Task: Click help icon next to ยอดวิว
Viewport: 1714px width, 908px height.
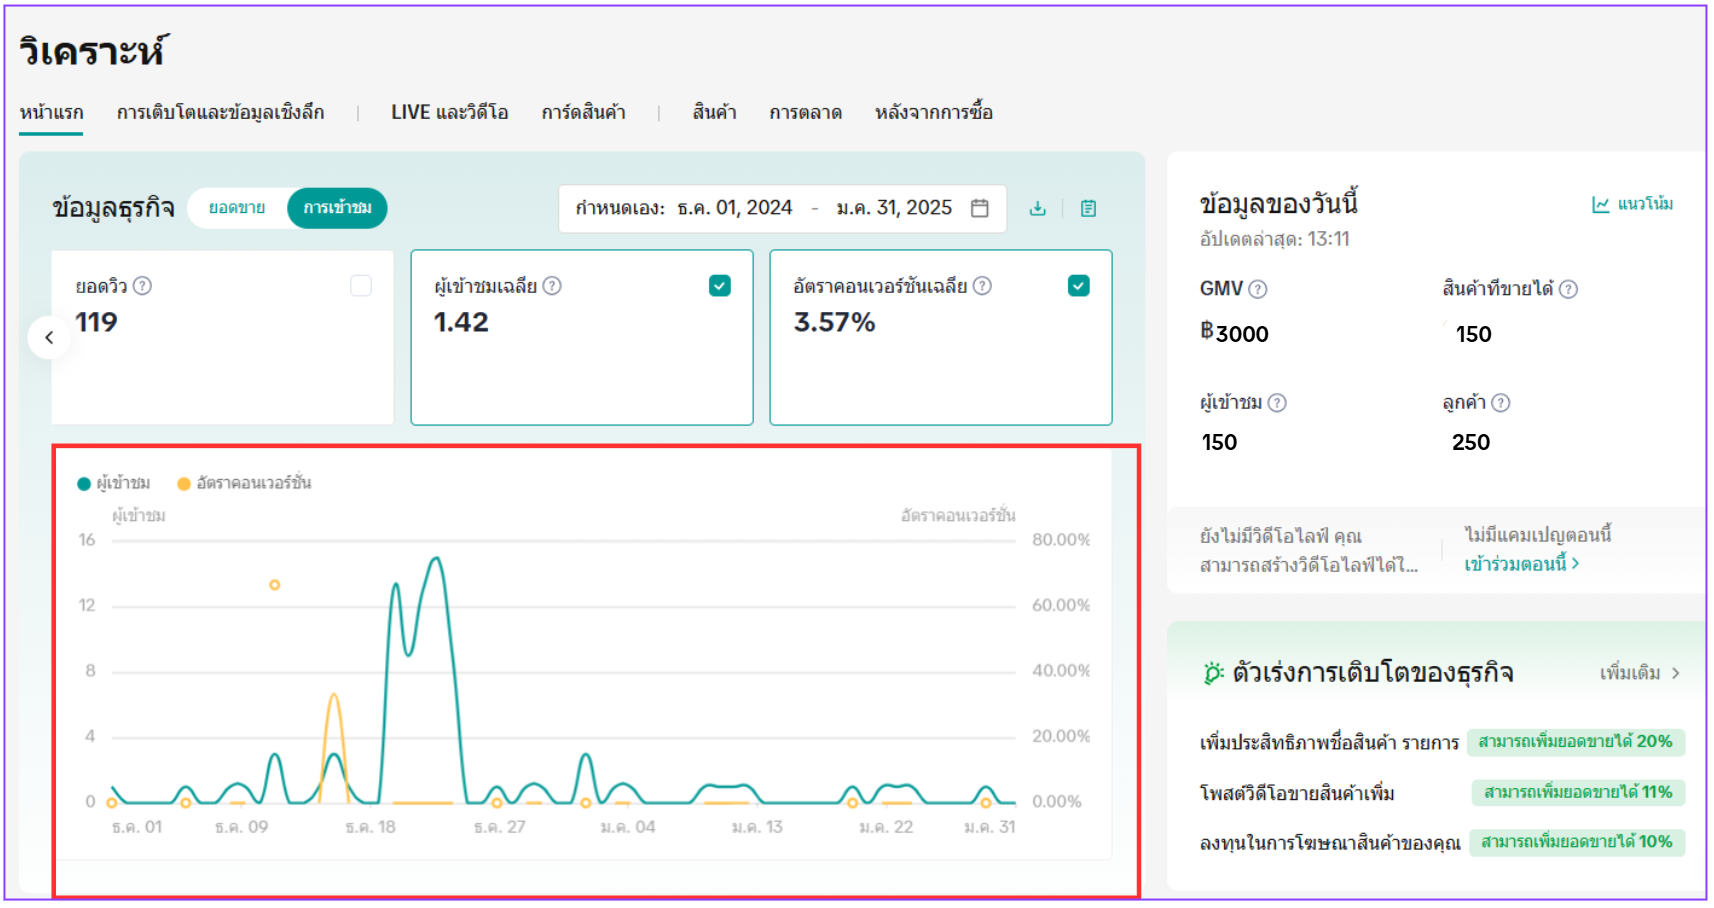Action: coord(143,286)
